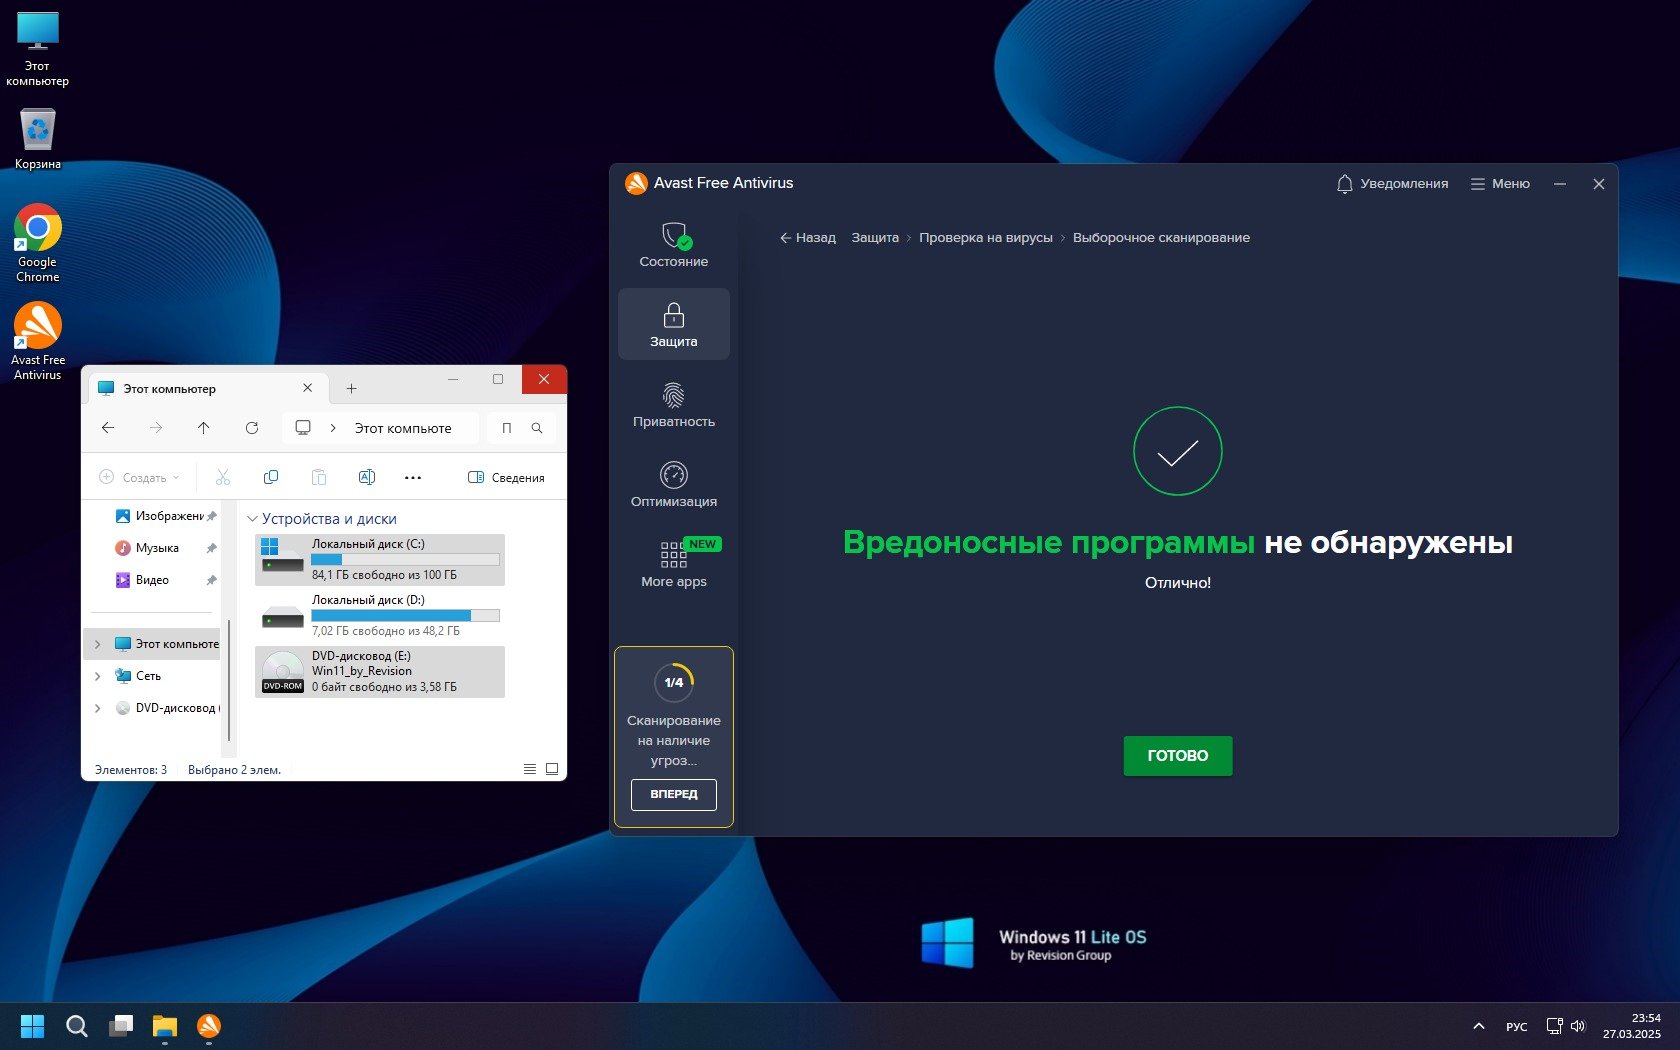This screenshot has height=1050, width=1680.
Task: Expand the Этот компьютер tree node
Action: 98,644
